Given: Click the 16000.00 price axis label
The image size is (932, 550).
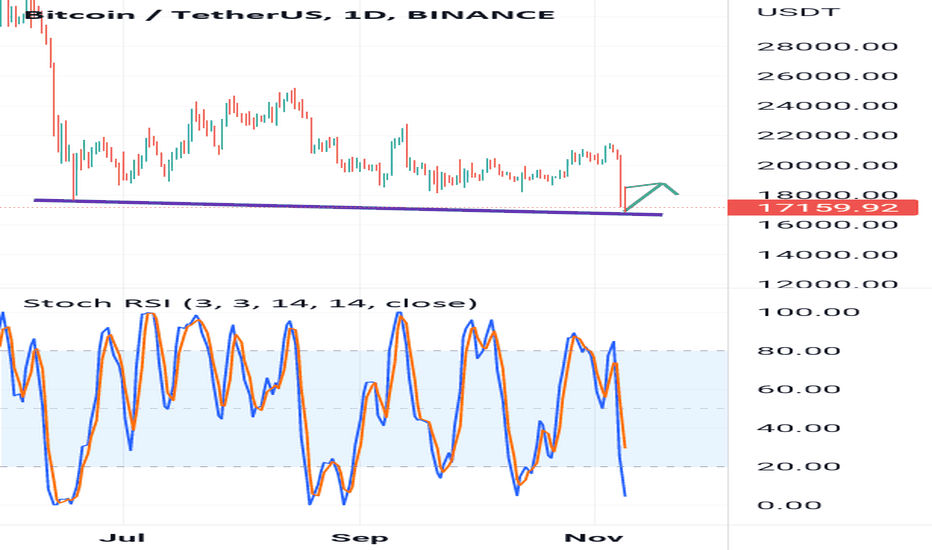Looking at the screenshot, I should (827, 225).
